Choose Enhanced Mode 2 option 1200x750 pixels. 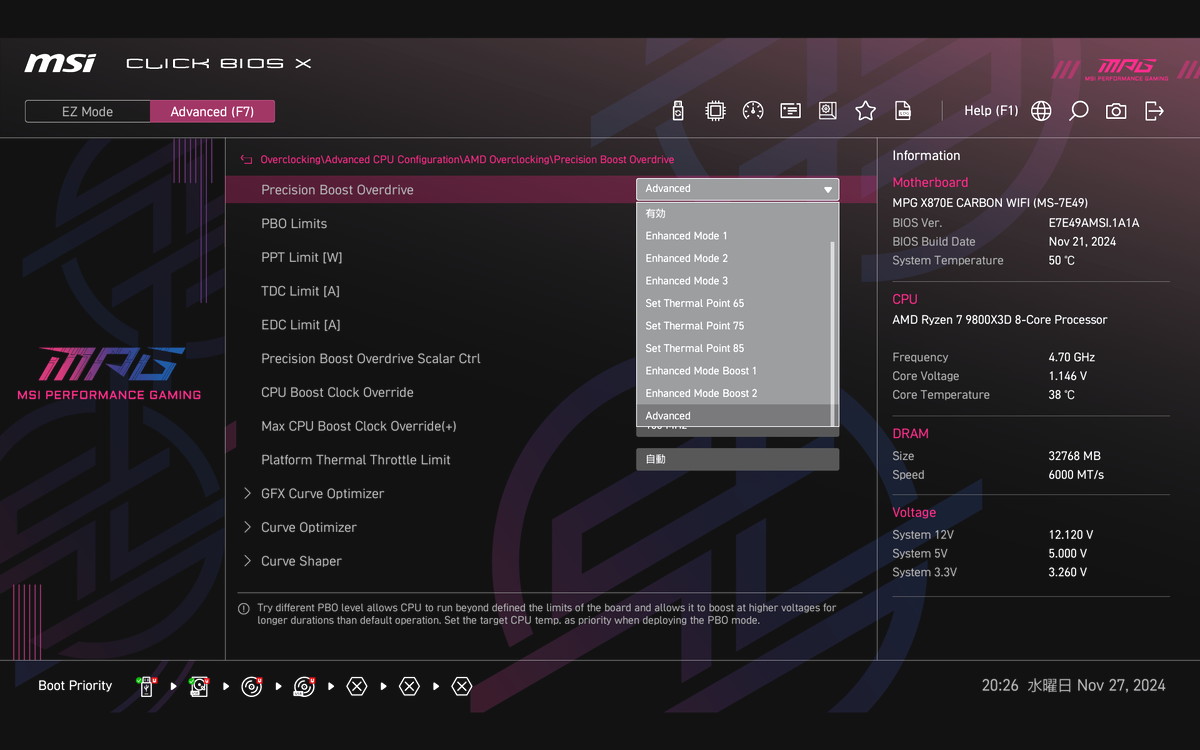tap(734, 258)
